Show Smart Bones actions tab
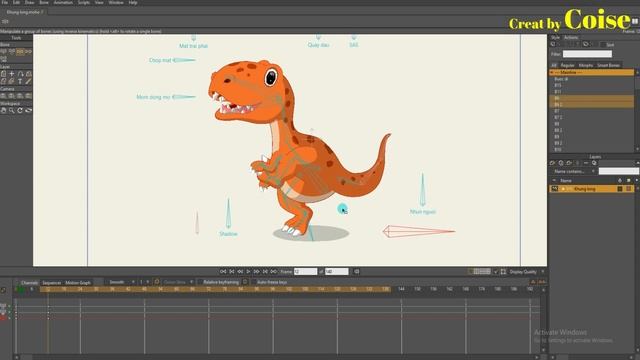 pyautogui.click(x=608, y=65)
